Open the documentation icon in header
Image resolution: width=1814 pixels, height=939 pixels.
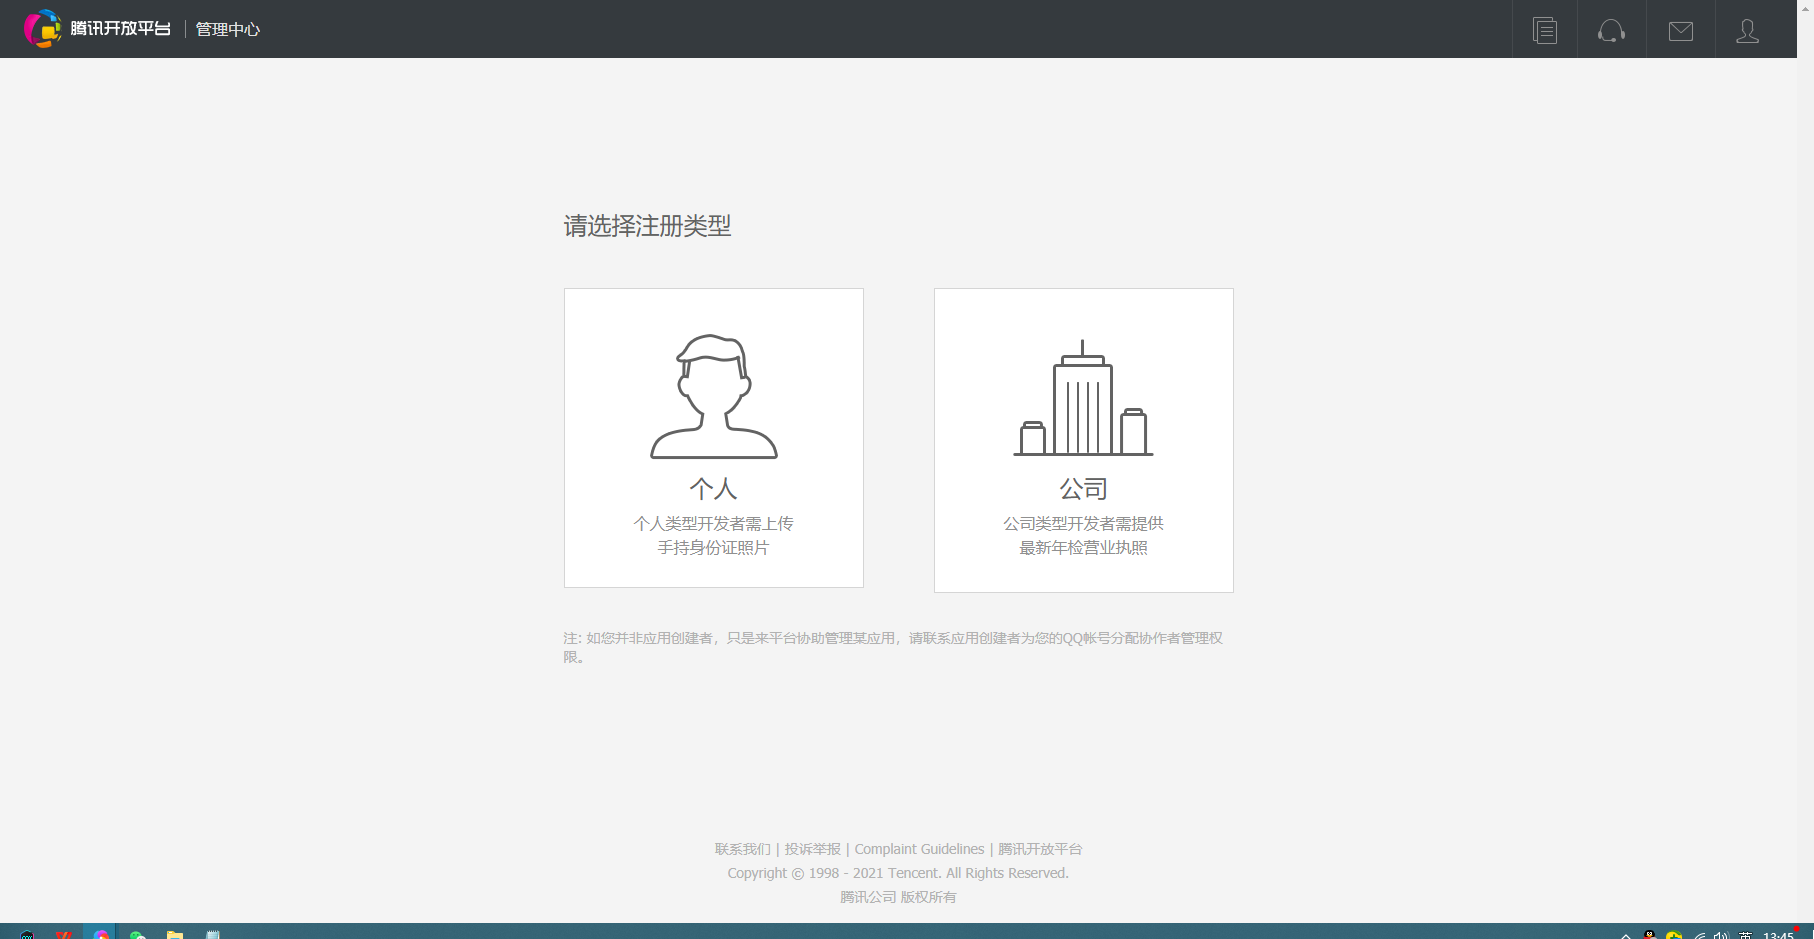(1545, 30)
